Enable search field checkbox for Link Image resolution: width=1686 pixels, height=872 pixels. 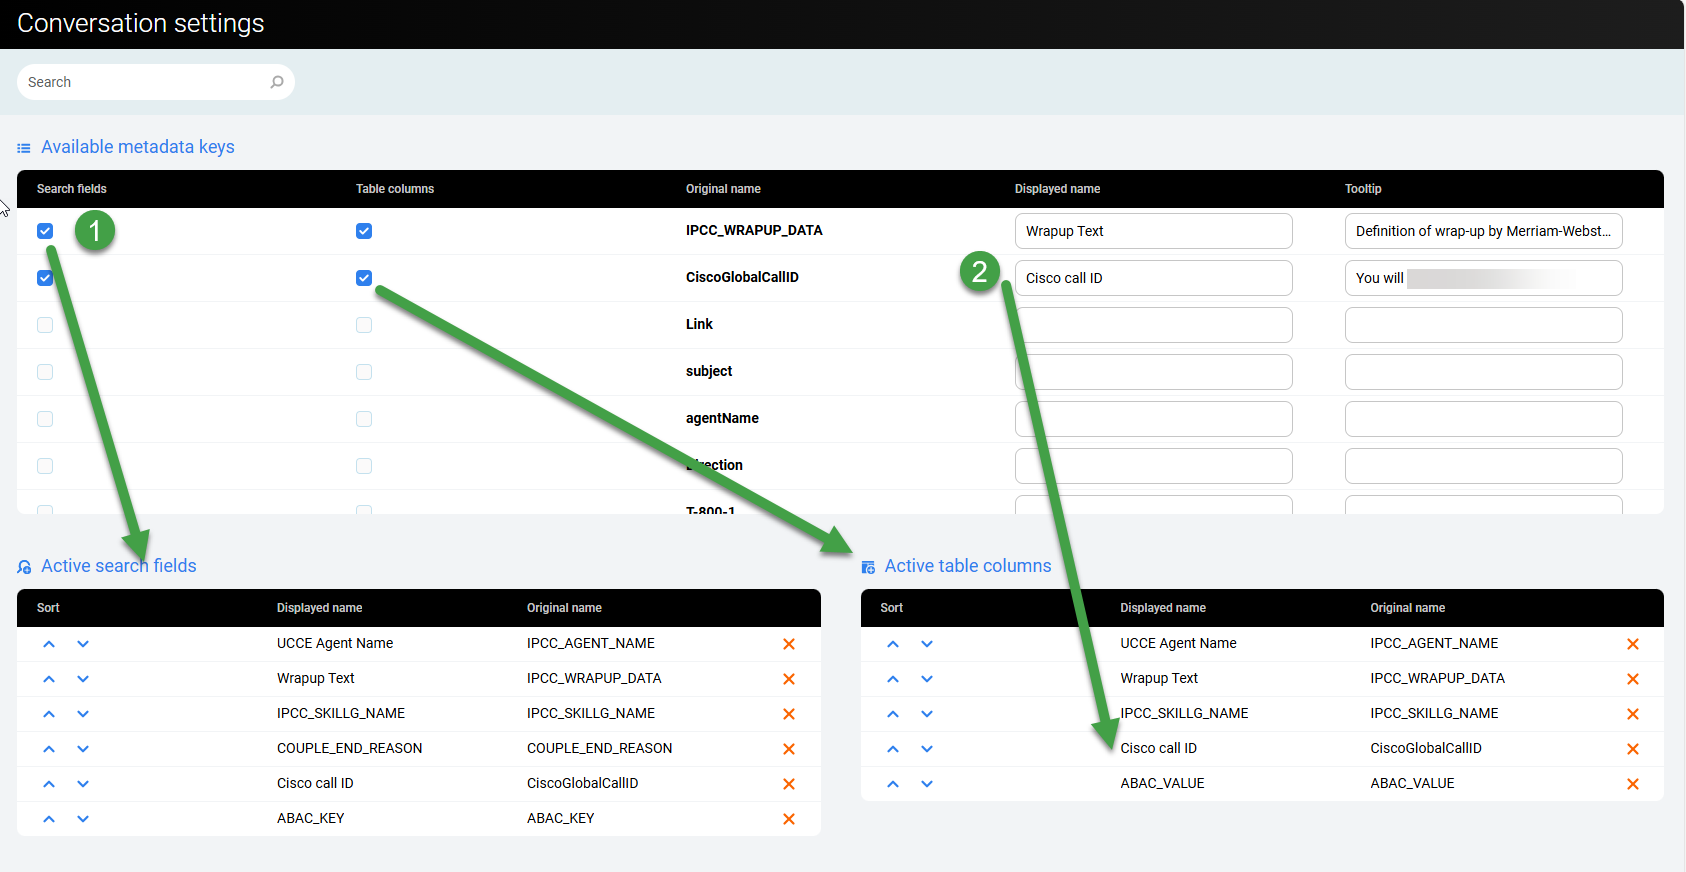pos(45,325)
